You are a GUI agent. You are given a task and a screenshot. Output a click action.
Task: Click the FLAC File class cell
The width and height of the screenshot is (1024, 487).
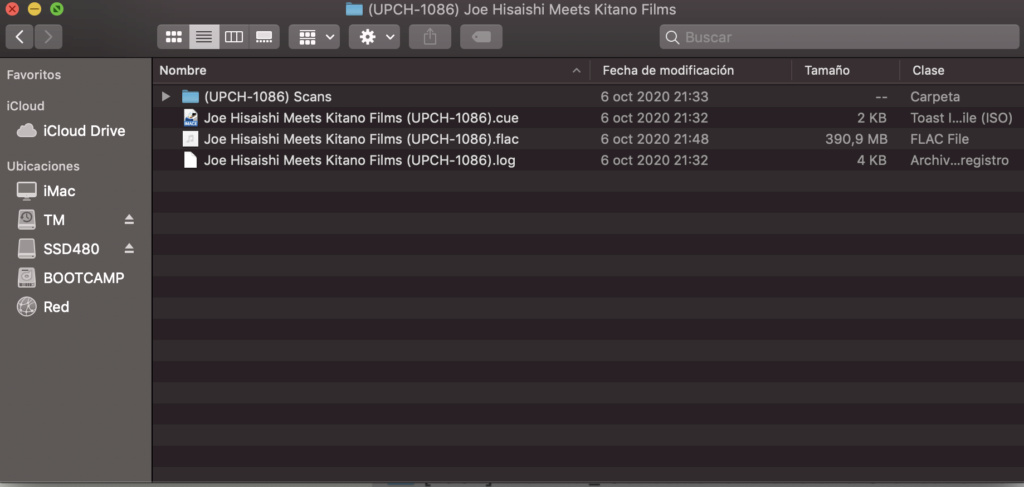(940, 139)
